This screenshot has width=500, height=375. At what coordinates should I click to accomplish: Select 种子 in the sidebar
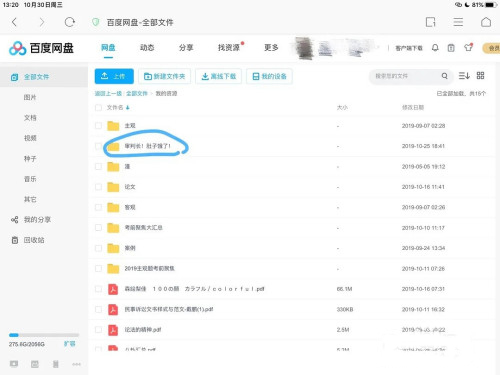click(30, 159)
